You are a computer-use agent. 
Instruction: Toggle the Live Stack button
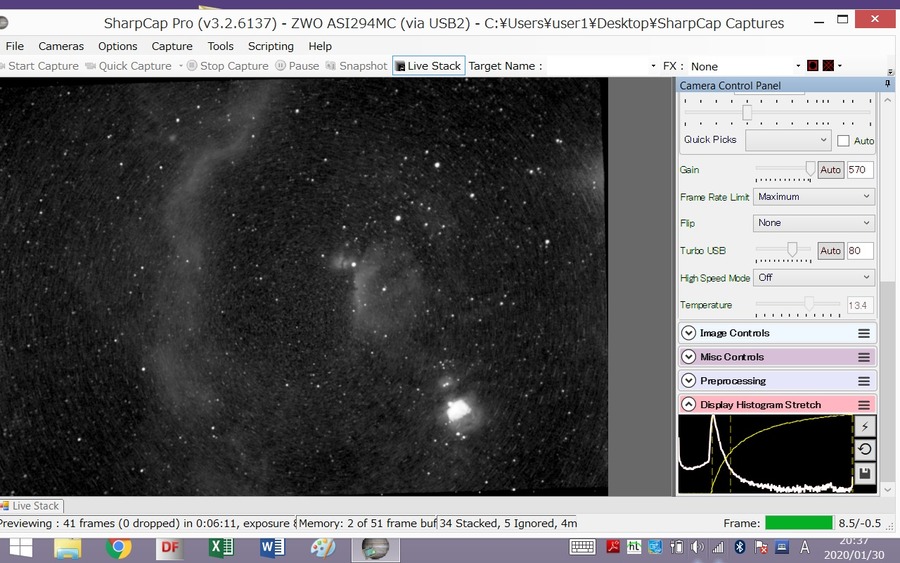pyautogui.click(x=428, y=66)
